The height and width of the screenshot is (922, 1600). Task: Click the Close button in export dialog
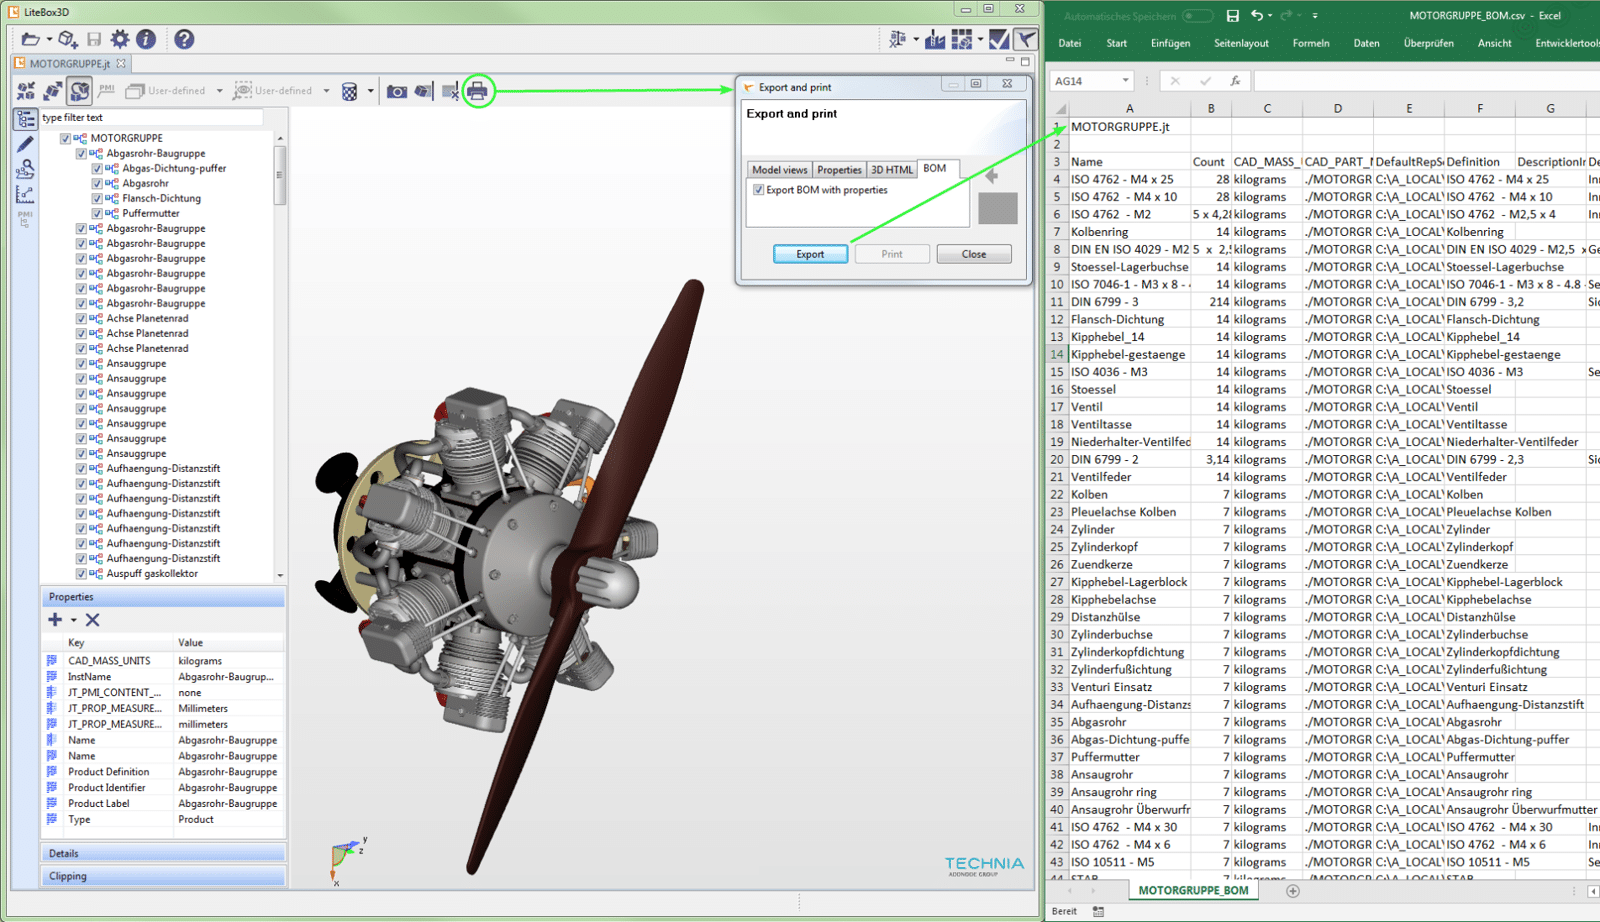974,254
